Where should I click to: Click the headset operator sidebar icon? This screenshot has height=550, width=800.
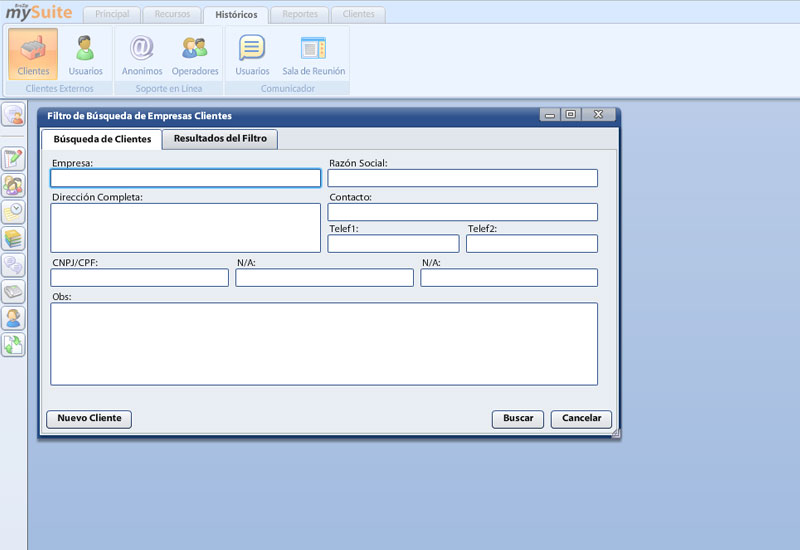pos(14,318)
